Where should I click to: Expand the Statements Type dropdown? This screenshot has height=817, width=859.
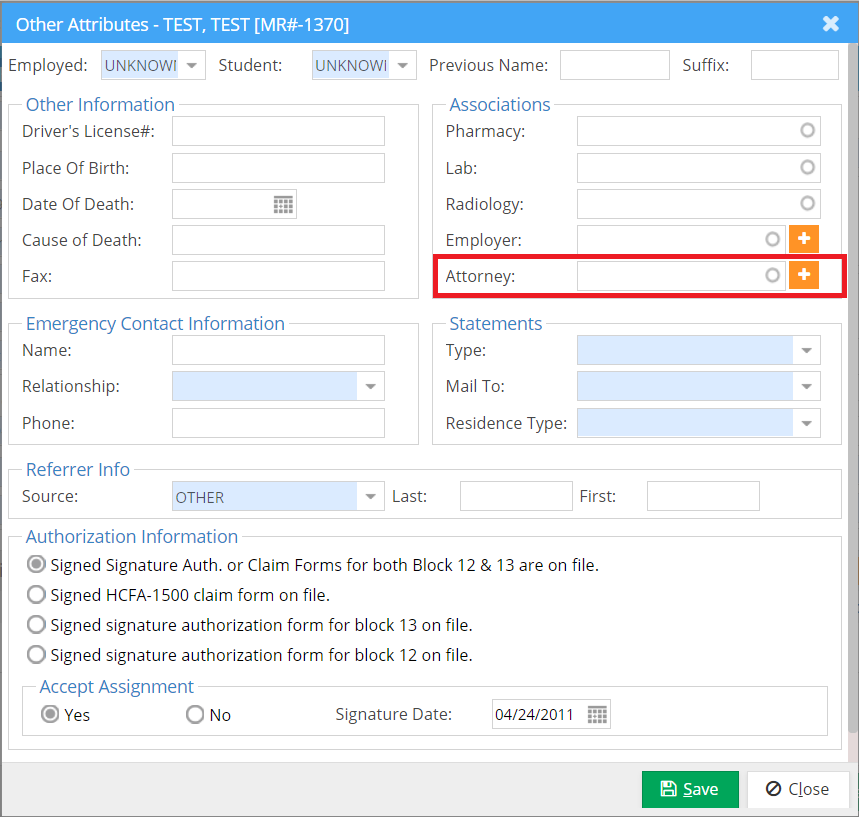[806, 350]
